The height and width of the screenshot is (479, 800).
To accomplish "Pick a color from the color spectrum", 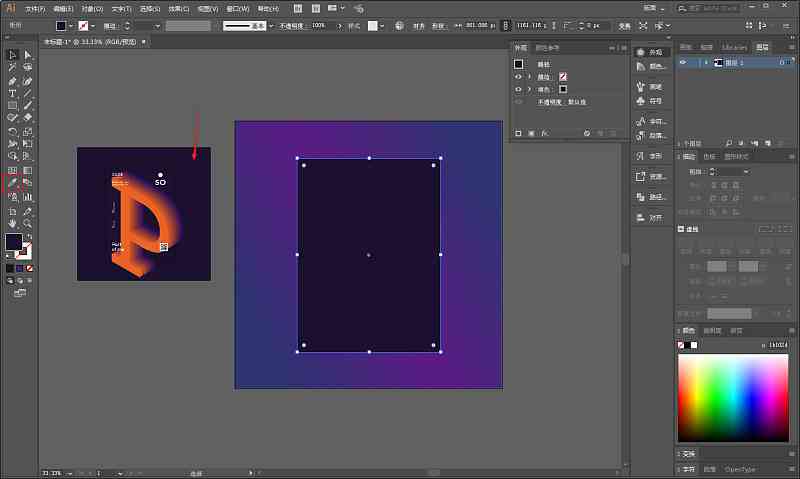I will (733, 398).
